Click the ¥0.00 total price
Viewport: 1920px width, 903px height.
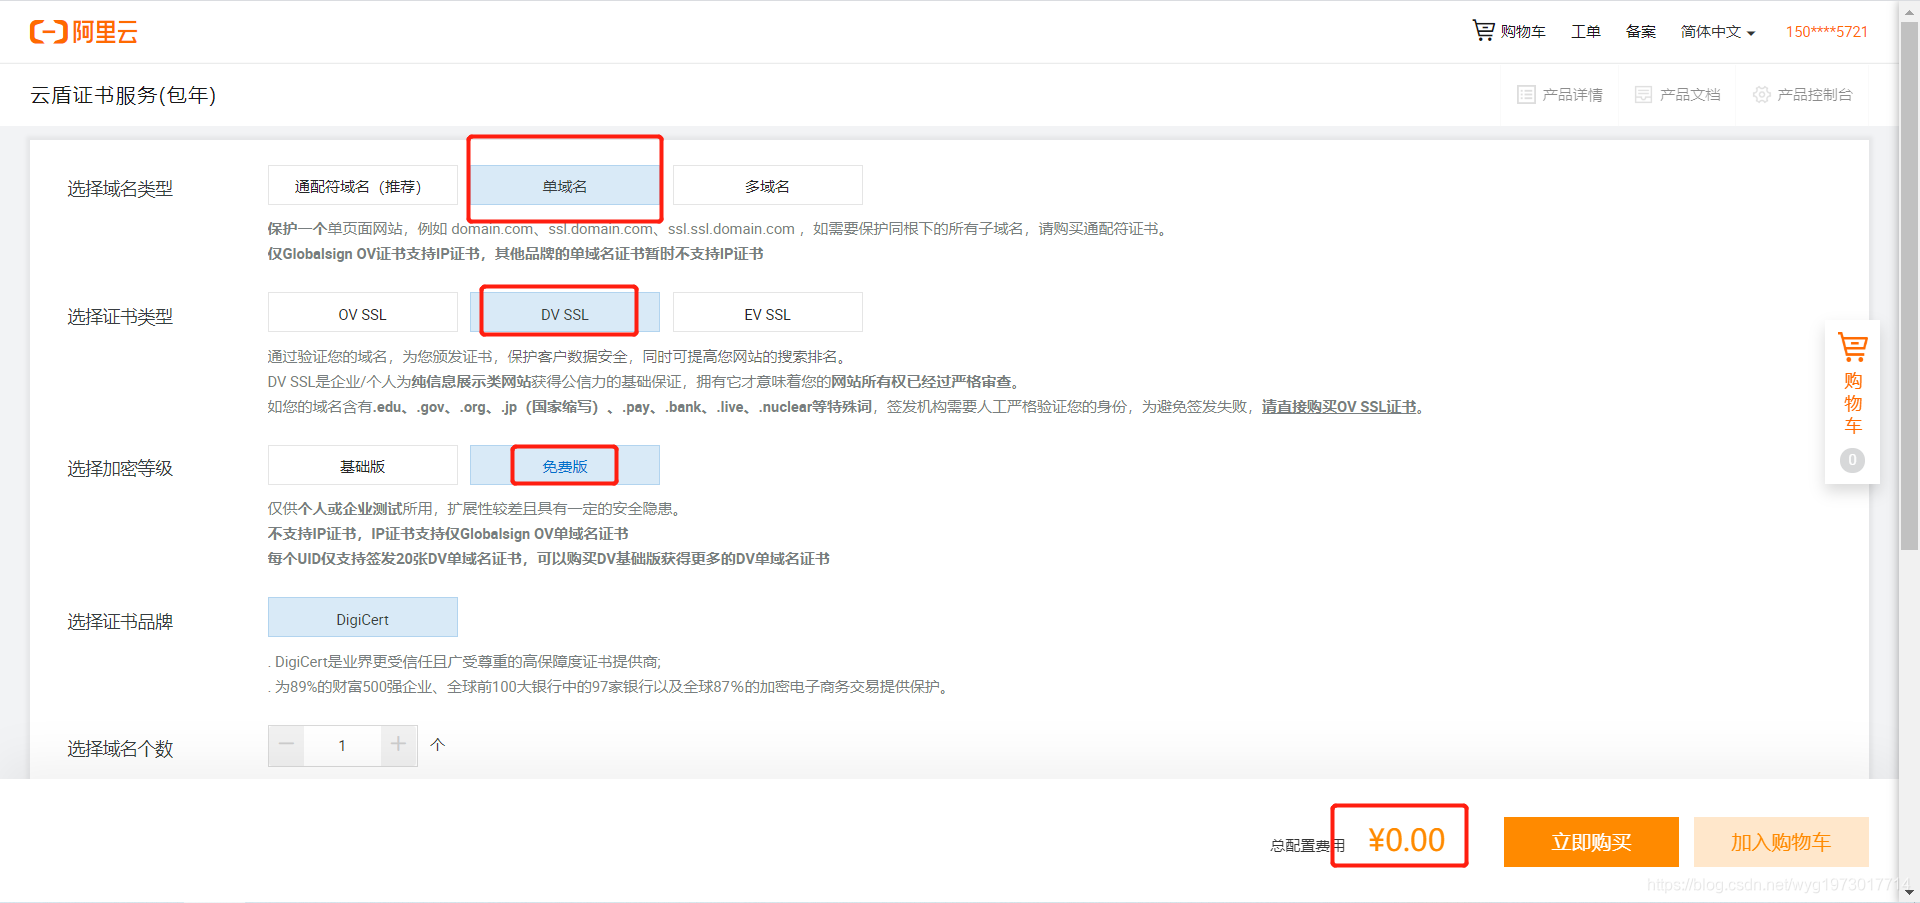pos(1406,840)
